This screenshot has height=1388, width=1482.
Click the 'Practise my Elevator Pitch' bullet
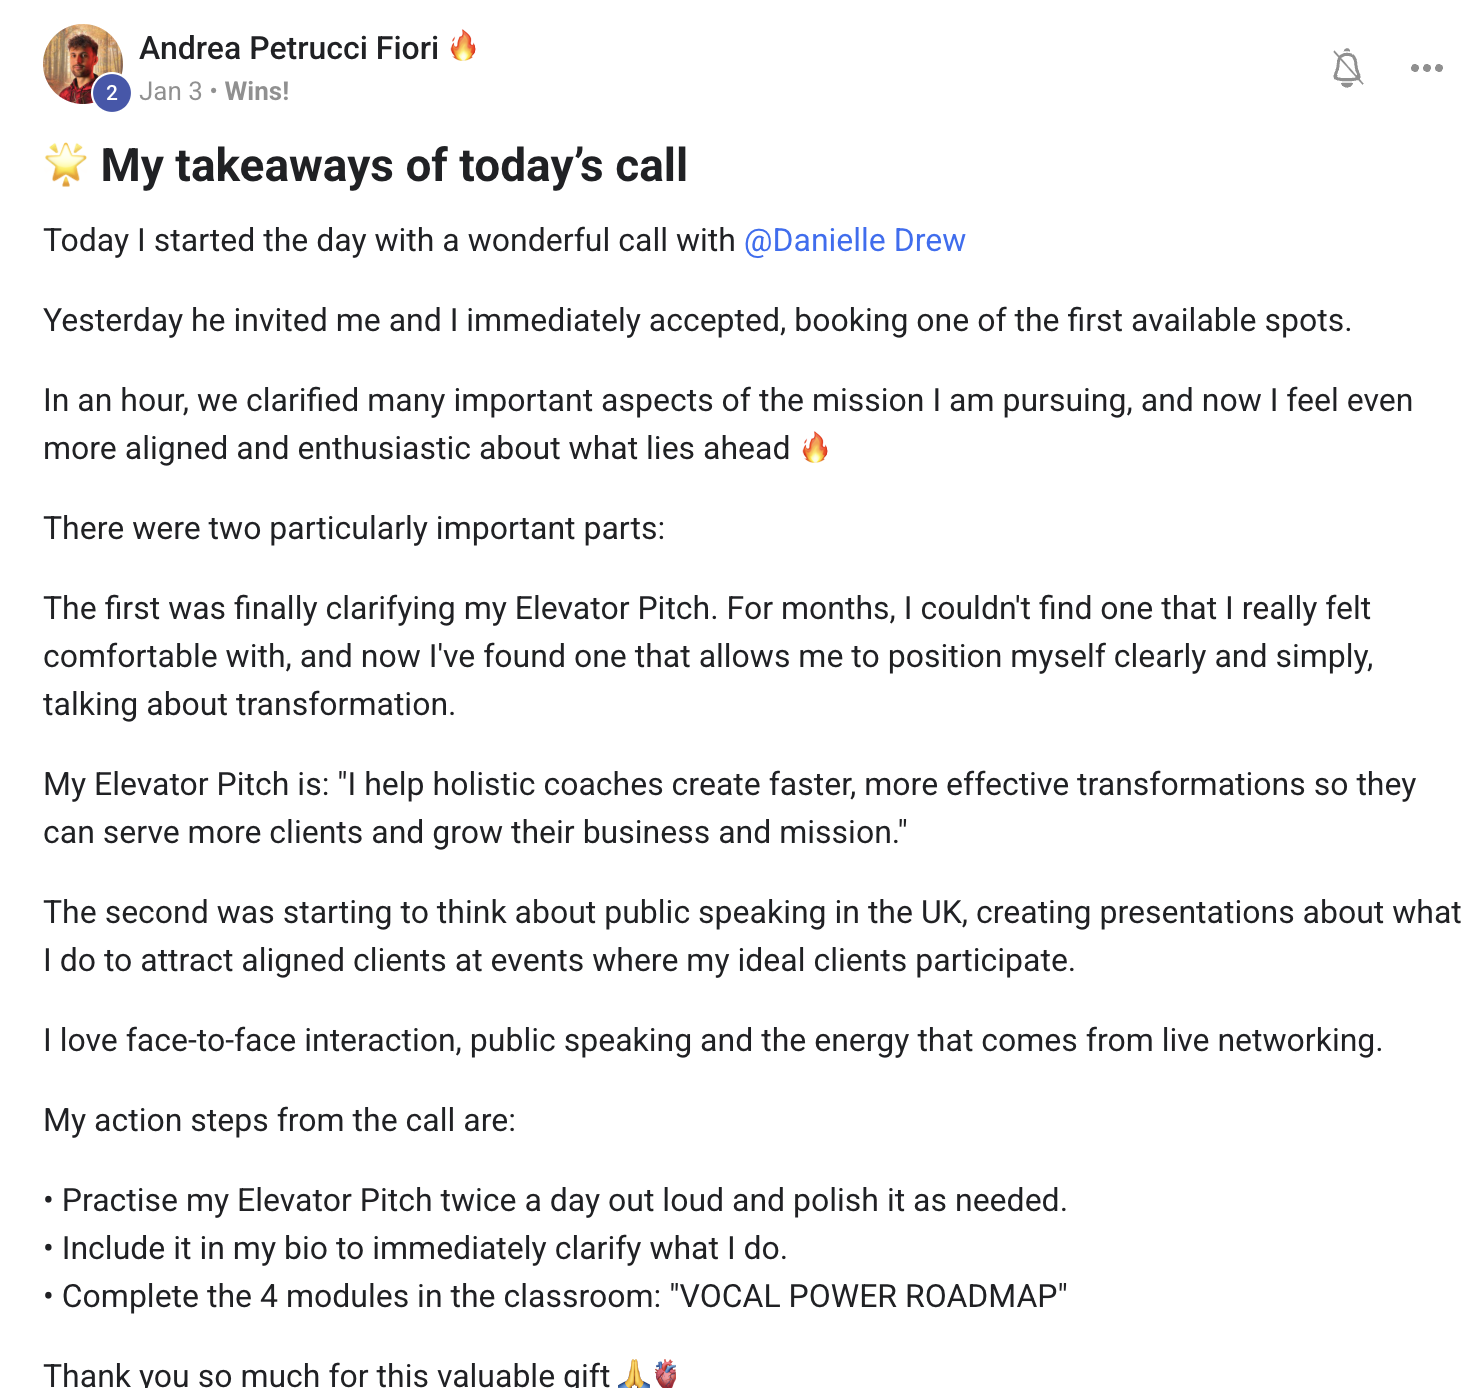coord(564,1200)
